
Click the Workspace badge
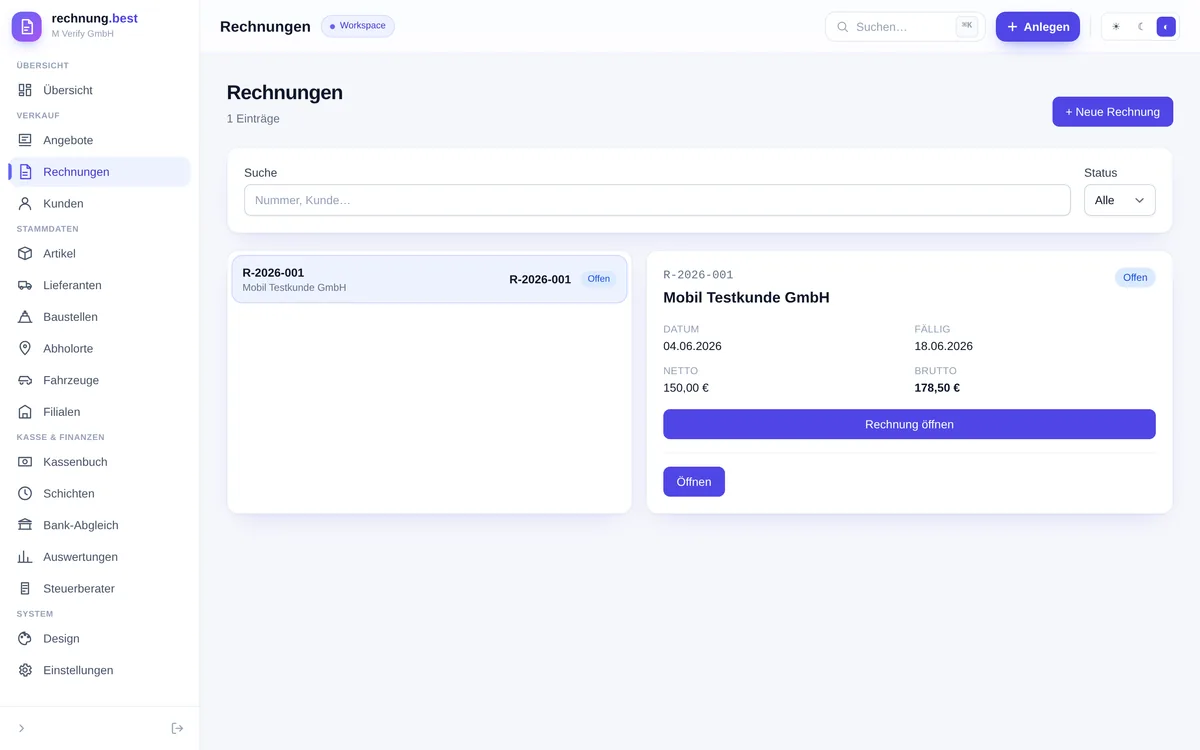pos(358,26)
